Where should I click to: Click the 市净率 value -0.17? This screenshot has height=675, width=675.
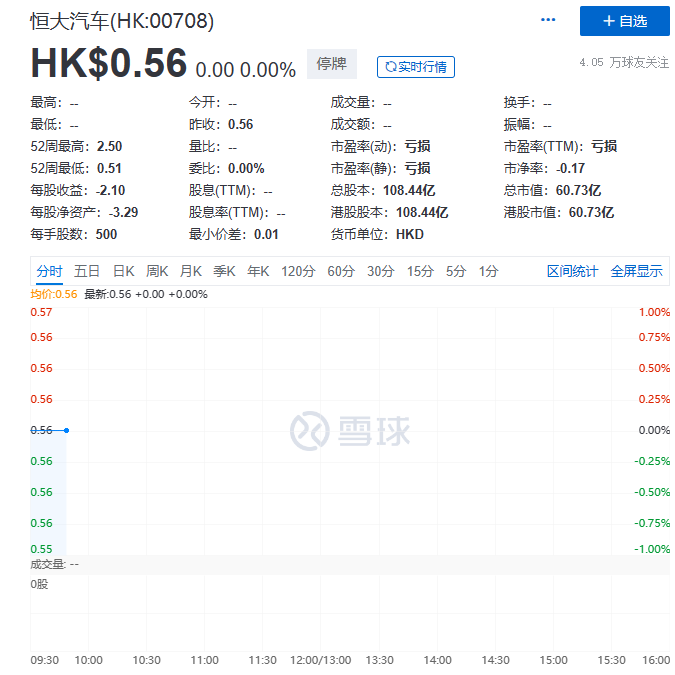coord(570,168)
